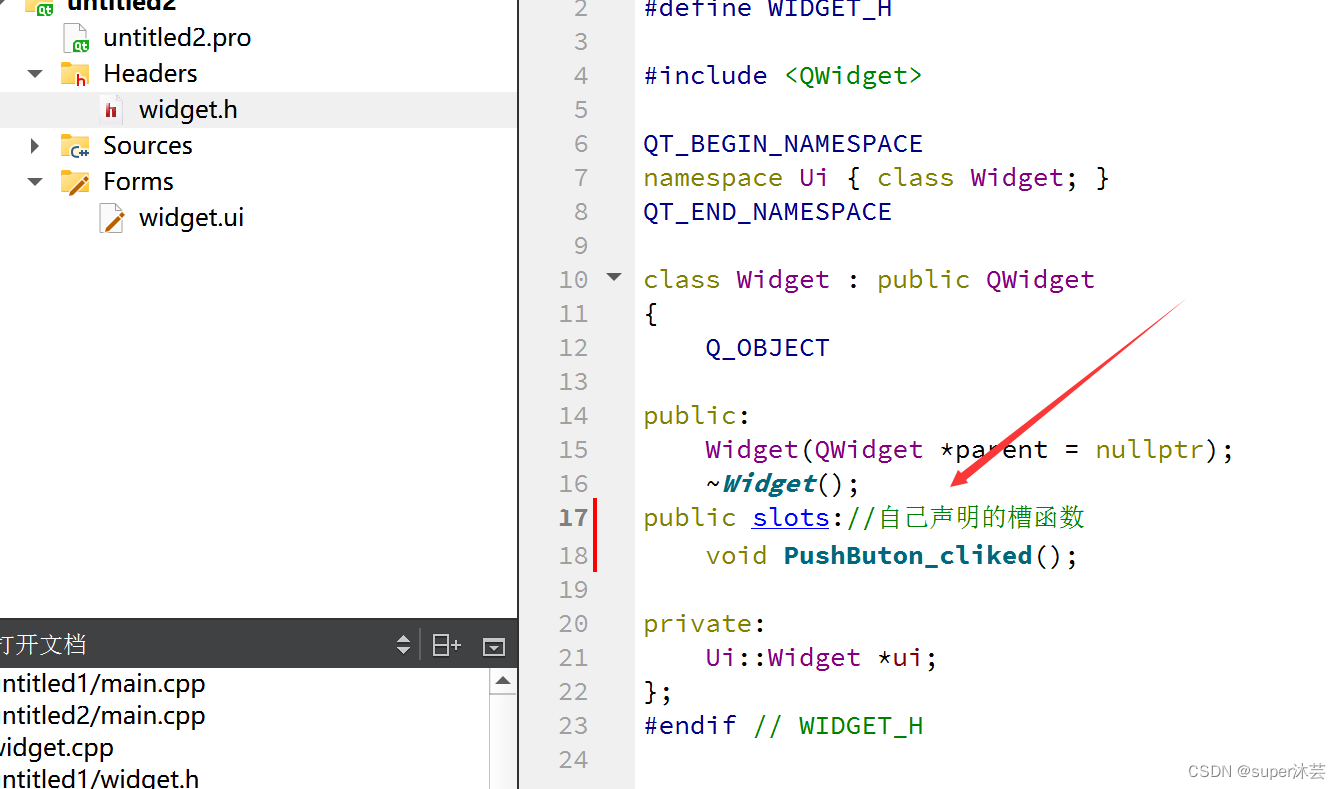1341x789 pixels.
Task: Click QWidget include on line 4
Action: coord(853,76)
